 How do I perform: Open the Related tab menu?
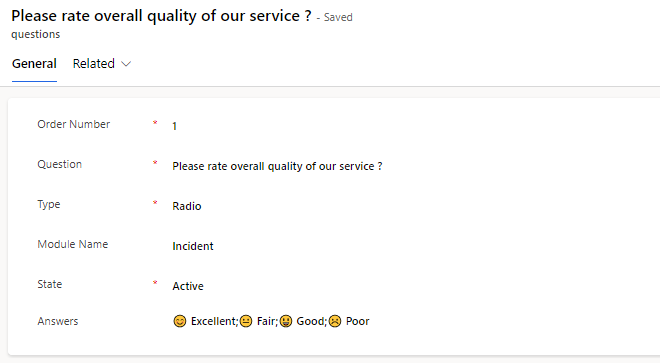(101, 64)
